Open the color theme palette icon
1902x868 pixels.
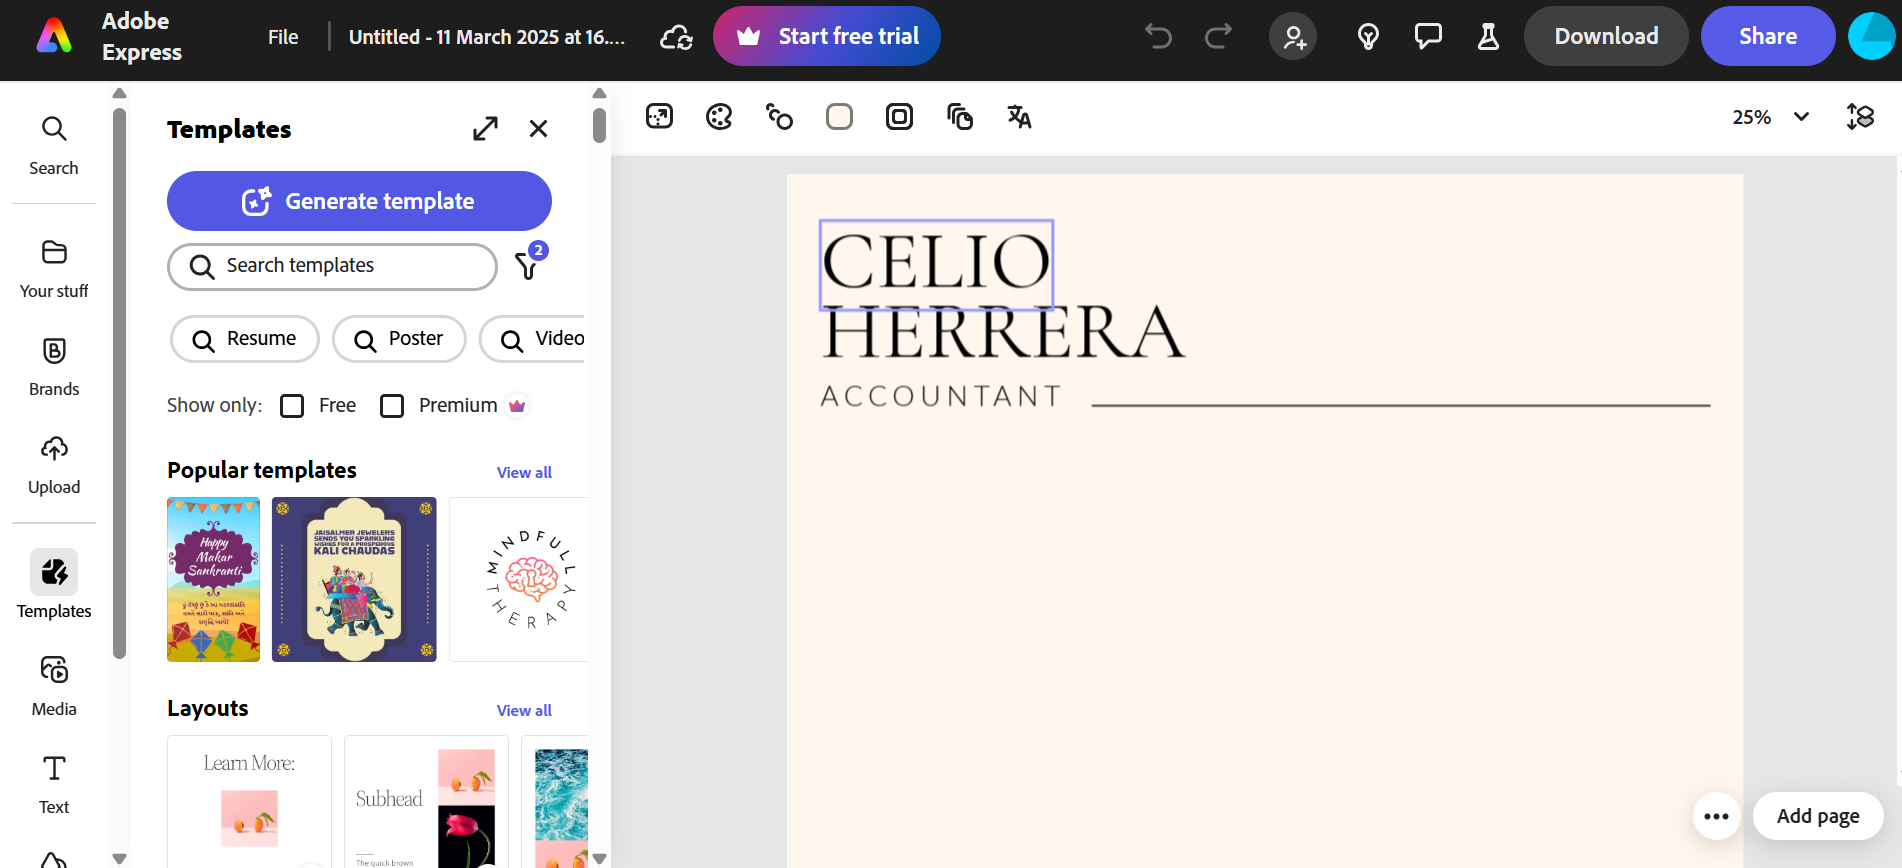pyautogui.click(x=719, y=117)
